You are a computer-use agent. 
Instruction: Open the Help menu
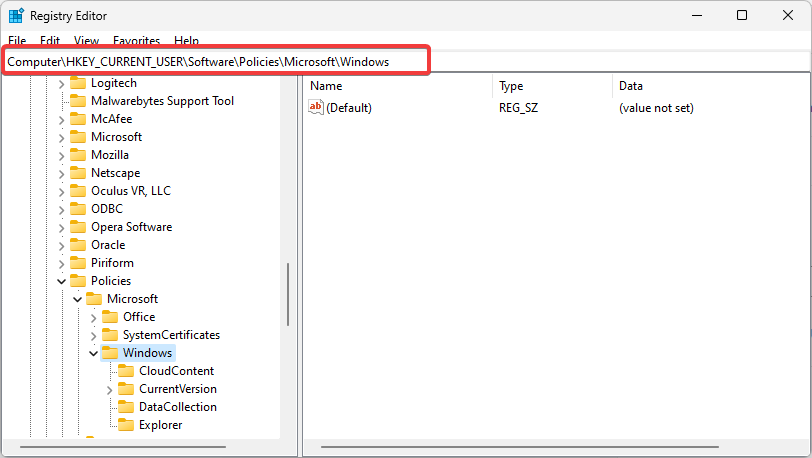pyautogui.click(x=186, y=40)
